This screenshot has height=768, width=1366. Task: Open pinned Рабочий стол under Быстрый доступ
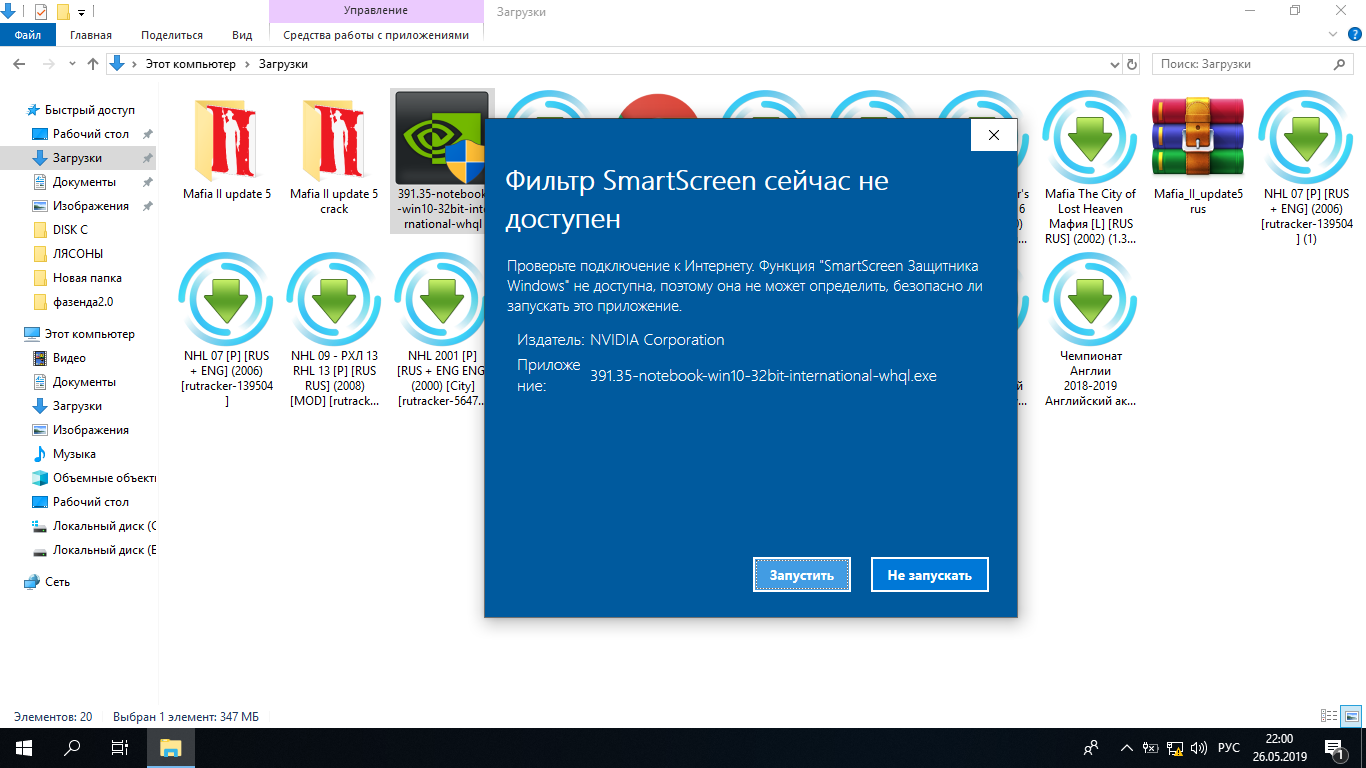(x=90, y=134)
